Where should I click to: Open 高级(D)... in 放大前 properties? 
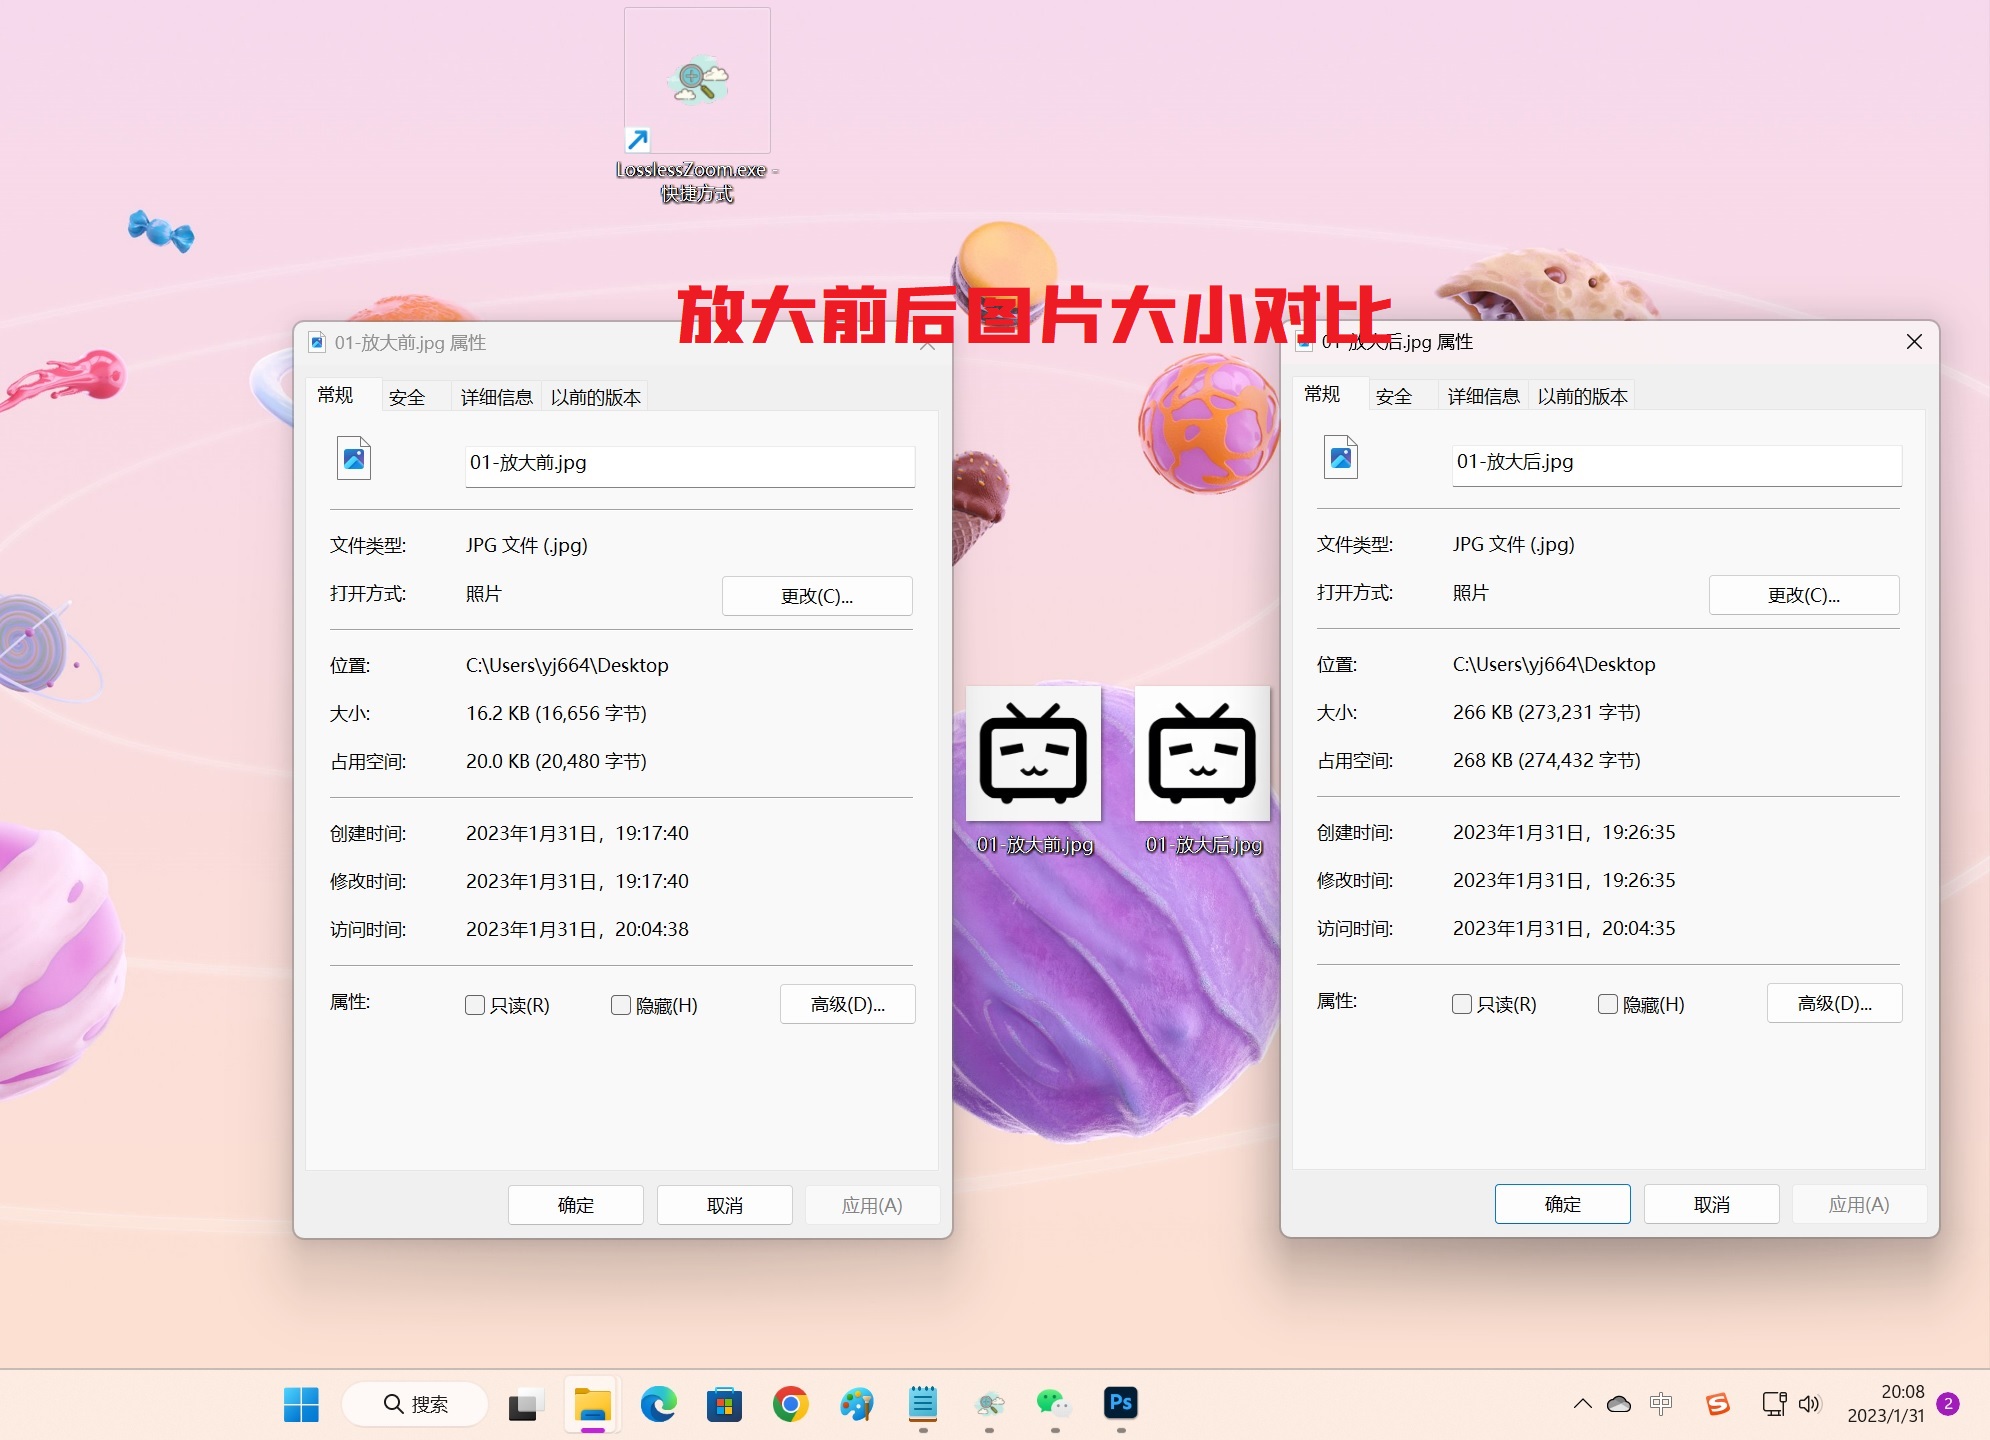848,1004
